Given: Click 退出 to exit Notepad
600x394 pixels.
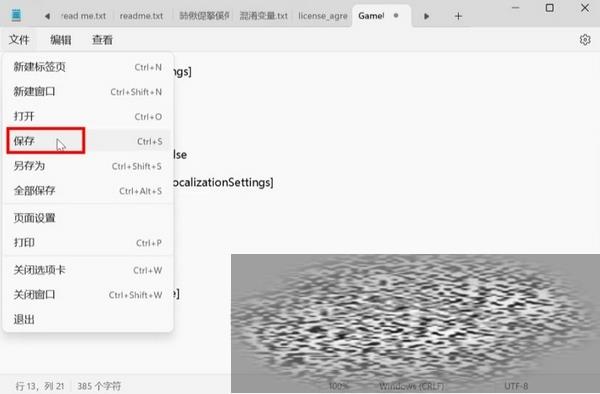Looking at the screenshot, I should click(x=88, y=319).
